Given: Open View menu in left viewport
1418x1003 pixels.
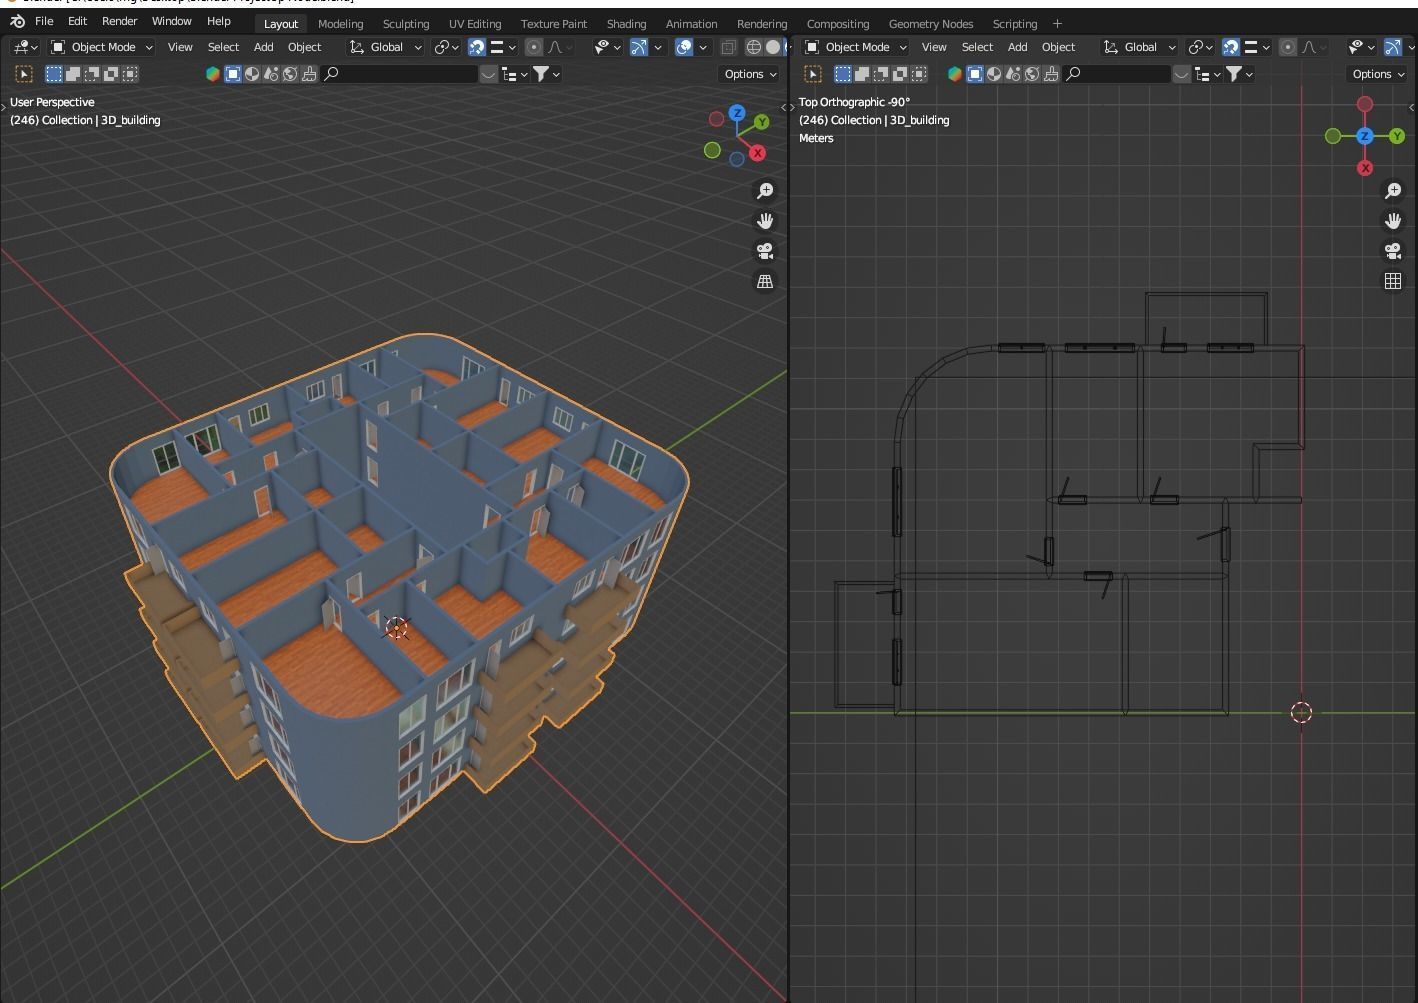Looking at the screenshot, I should coord(180,47).
